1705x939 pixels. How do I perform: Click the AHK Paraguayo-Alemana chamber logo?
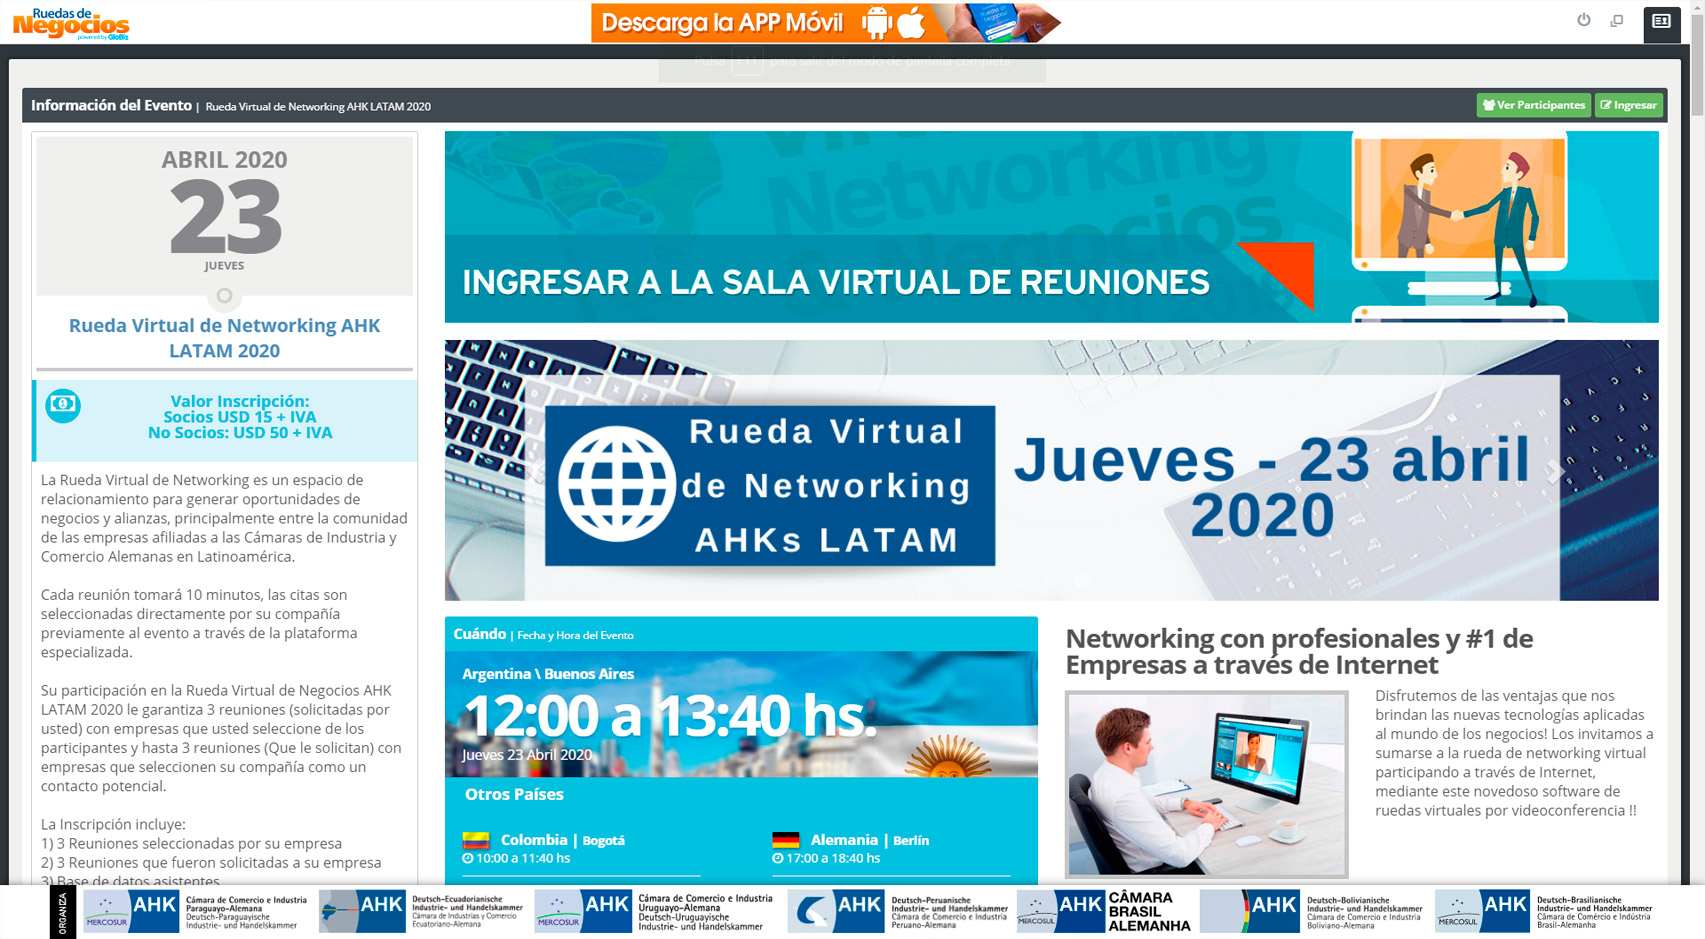[x=195, y=912]
